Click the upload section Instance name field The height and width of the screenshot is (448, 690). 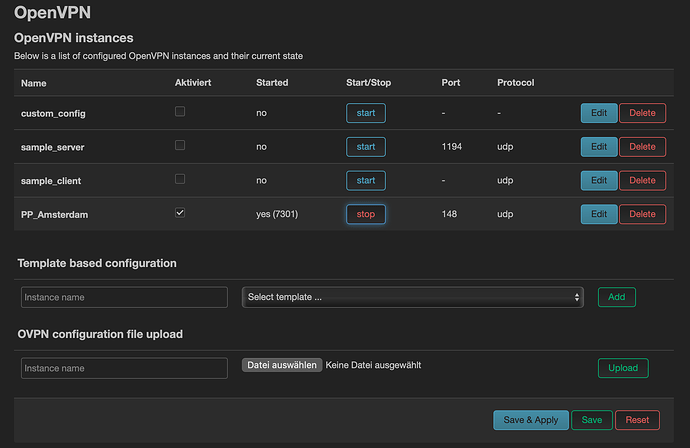pos(124,368)
